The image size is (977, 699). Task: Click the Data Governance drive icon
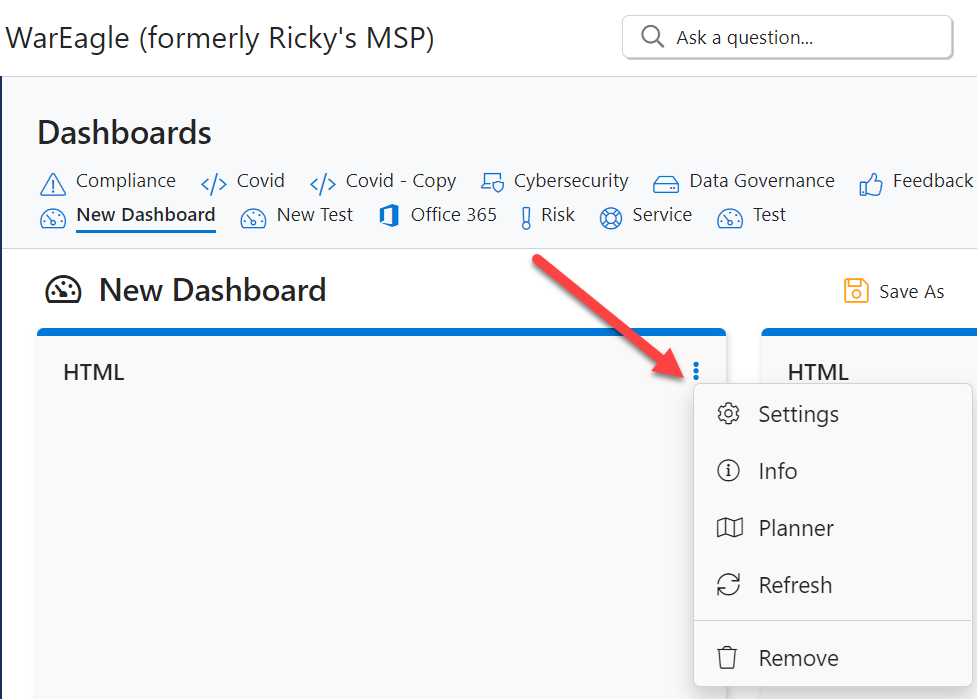pos(666,184)
